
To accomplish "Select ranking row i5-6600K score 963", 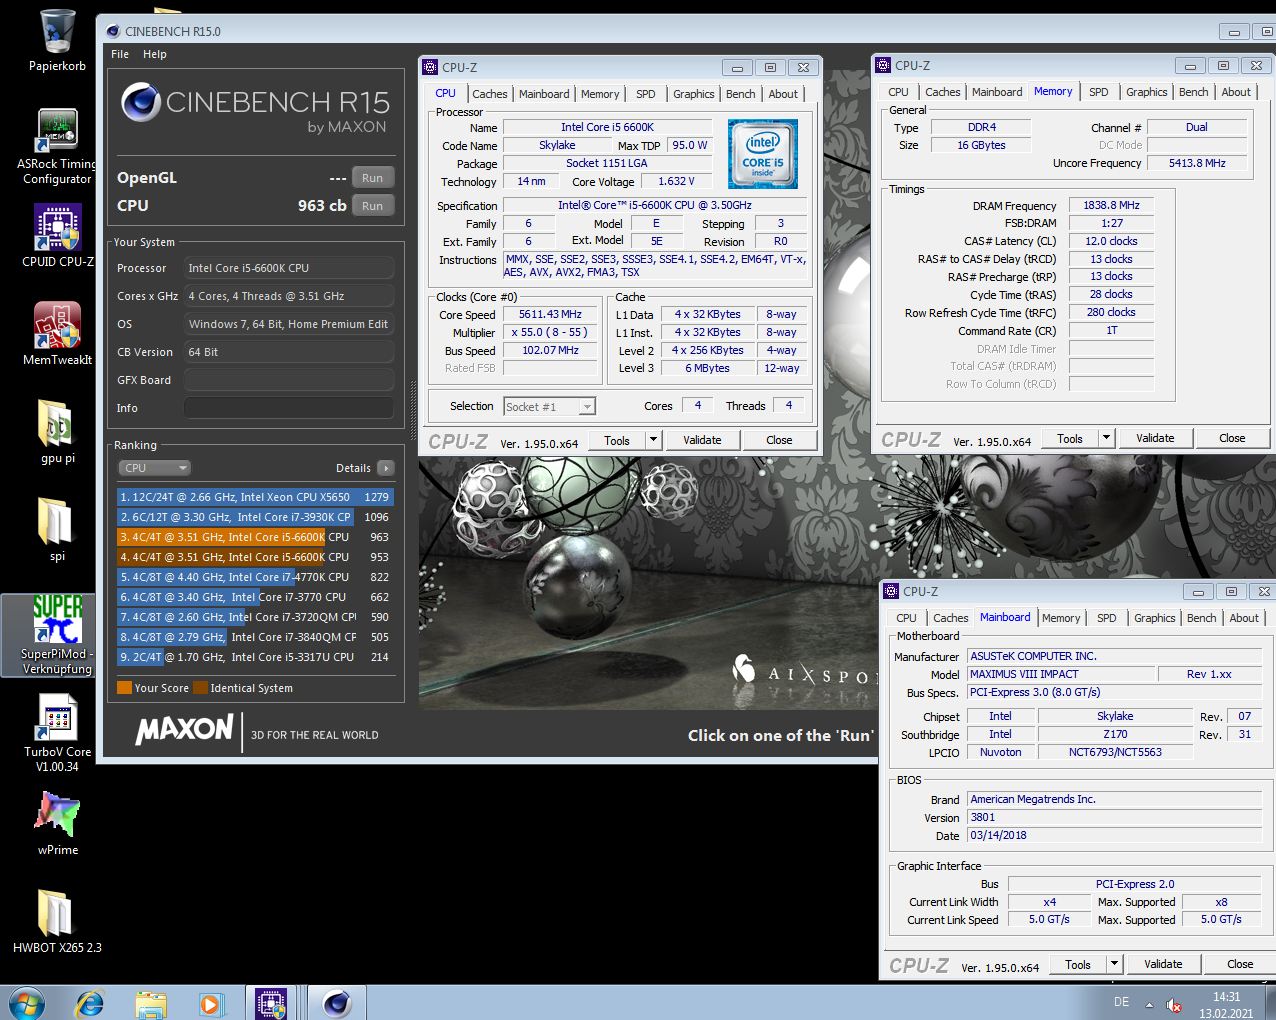I will click(255, 537).
